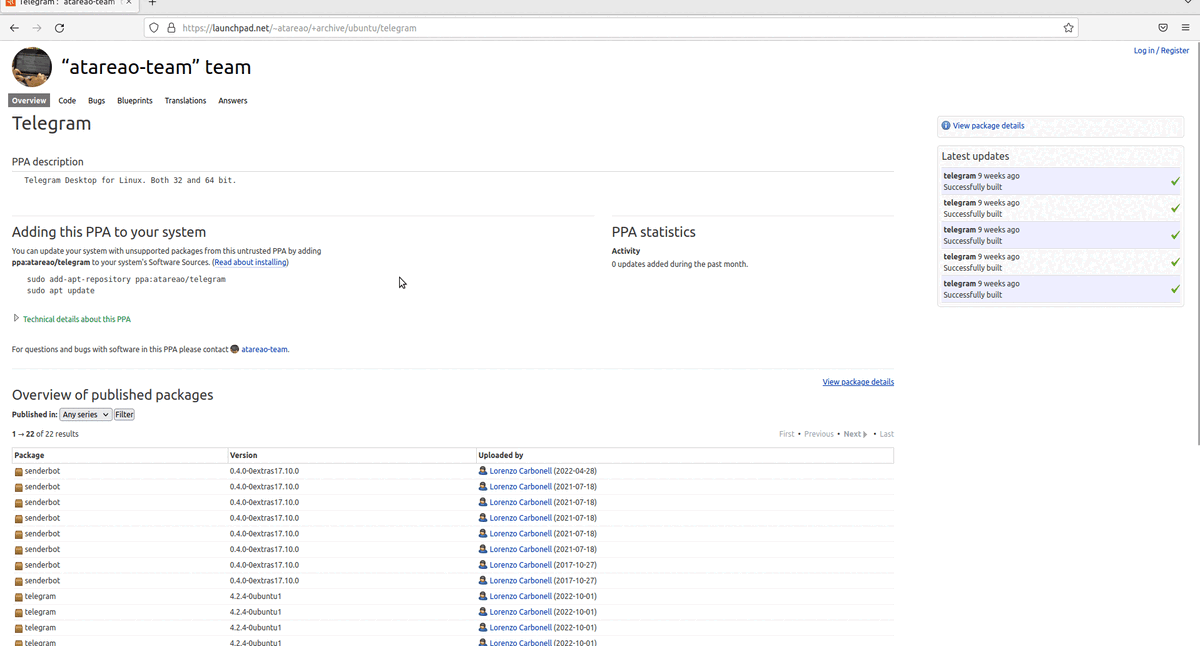Bookmark this page with the star icon
This screenshot has width=1200, height=646.
(1069, 28)
